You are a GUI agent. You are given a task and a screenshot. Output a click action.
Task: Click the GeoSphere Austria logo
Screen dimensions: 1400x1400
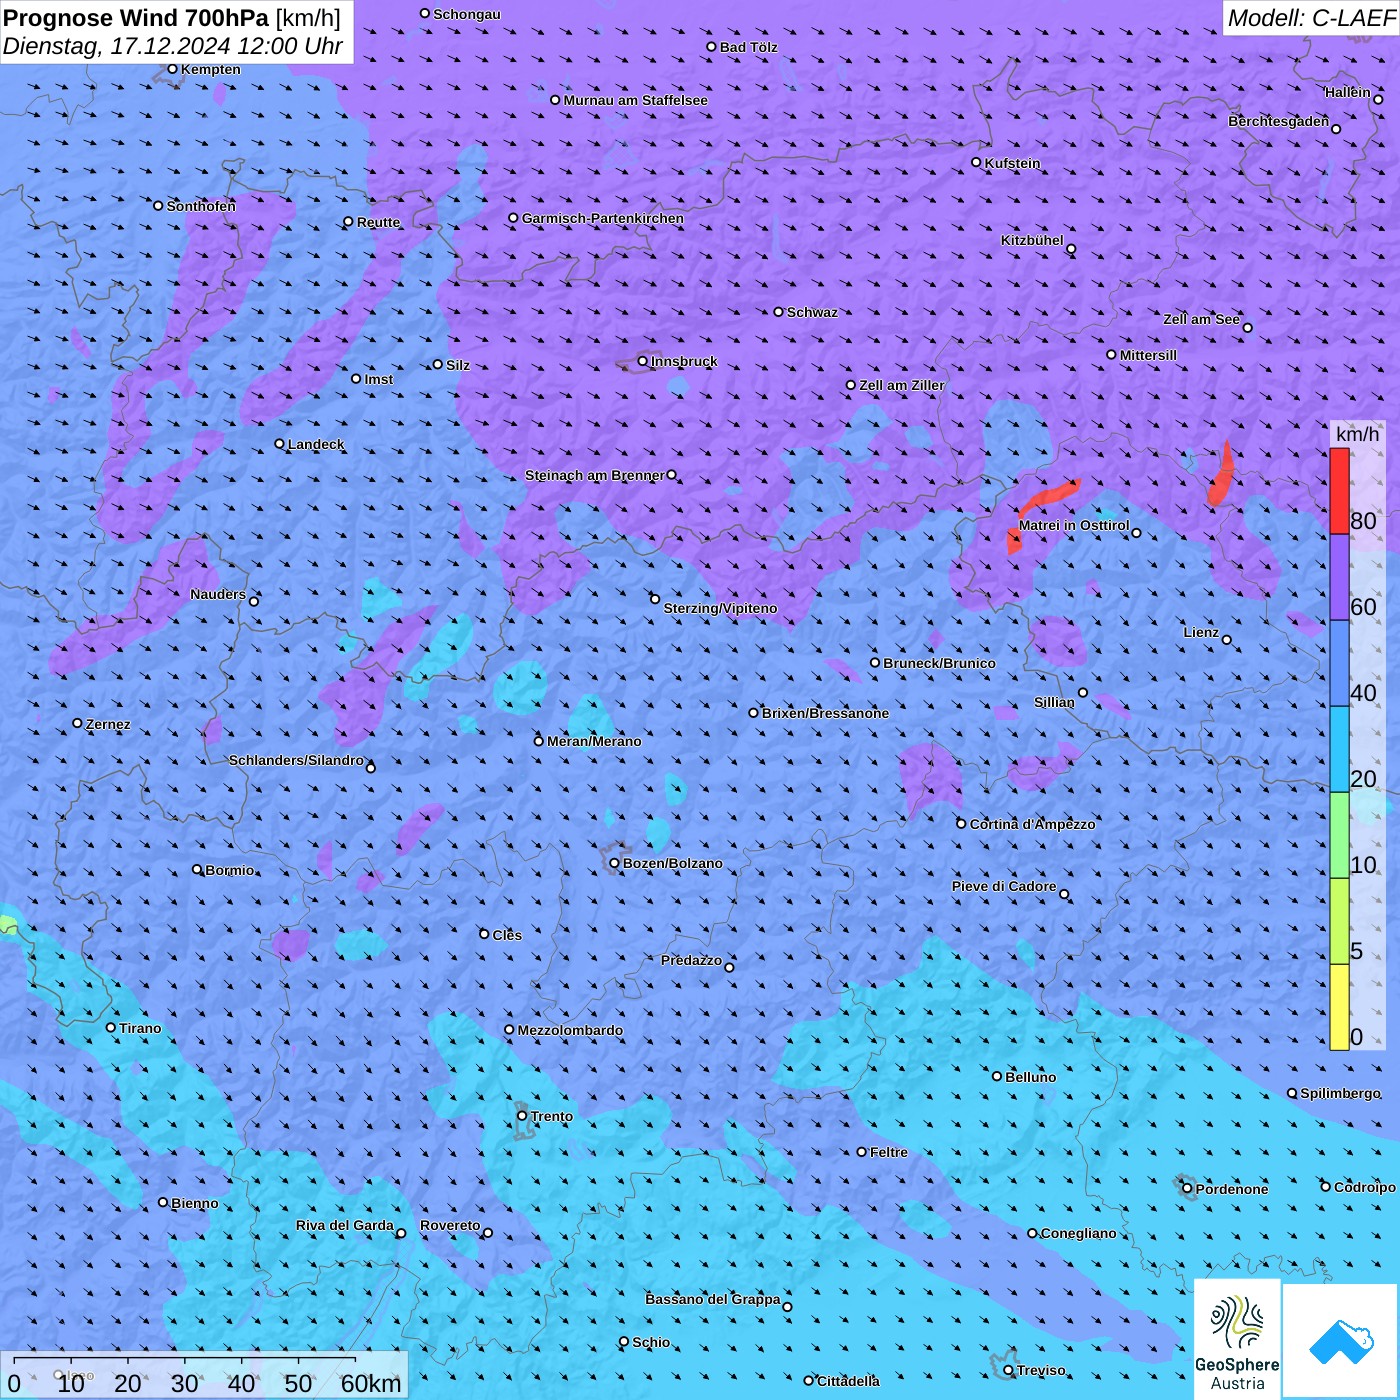pyautogui.click(x=1237, y=1338)
